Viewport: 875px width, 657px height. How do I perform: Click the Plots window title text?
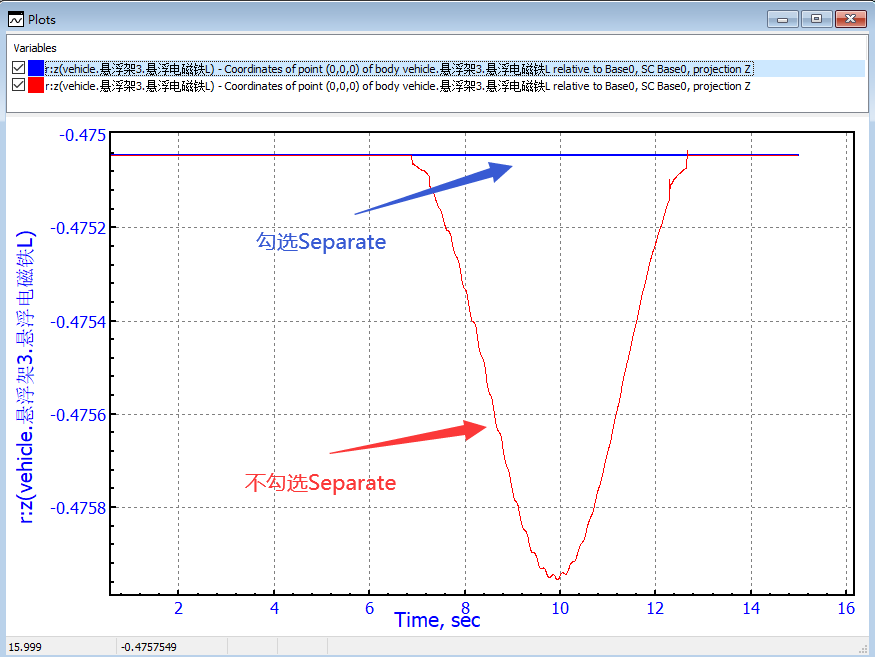(42, 20)
